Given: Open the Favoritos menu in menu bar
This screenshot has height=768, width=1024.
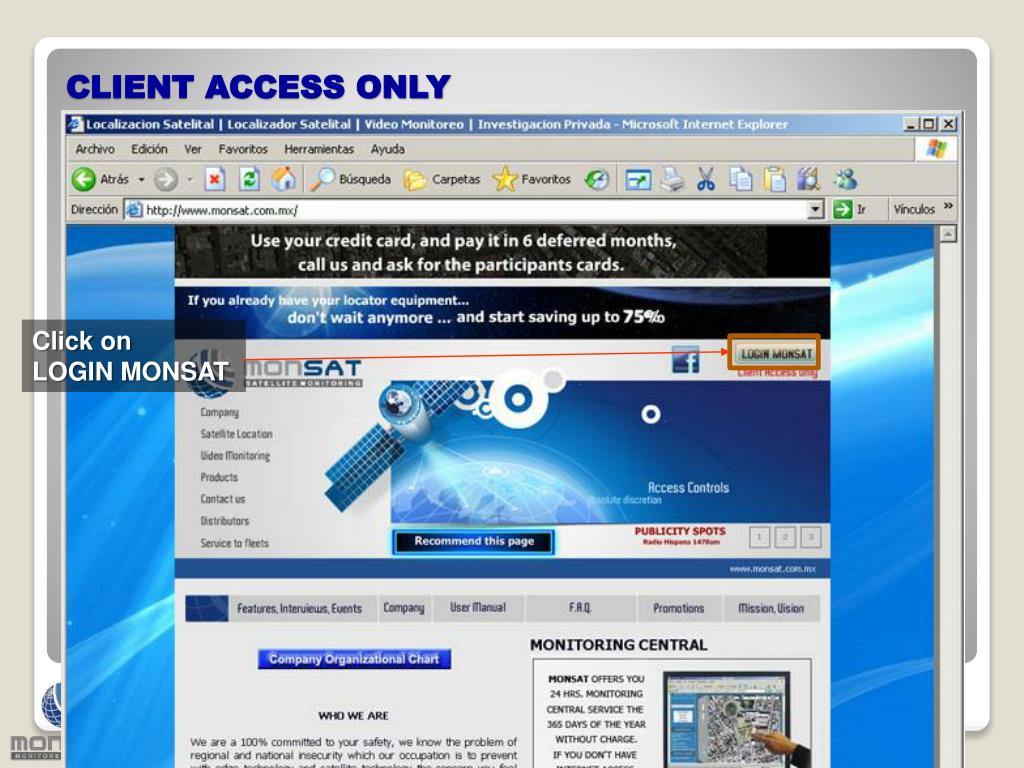Looking at the screenshot, I should (243, 149).
